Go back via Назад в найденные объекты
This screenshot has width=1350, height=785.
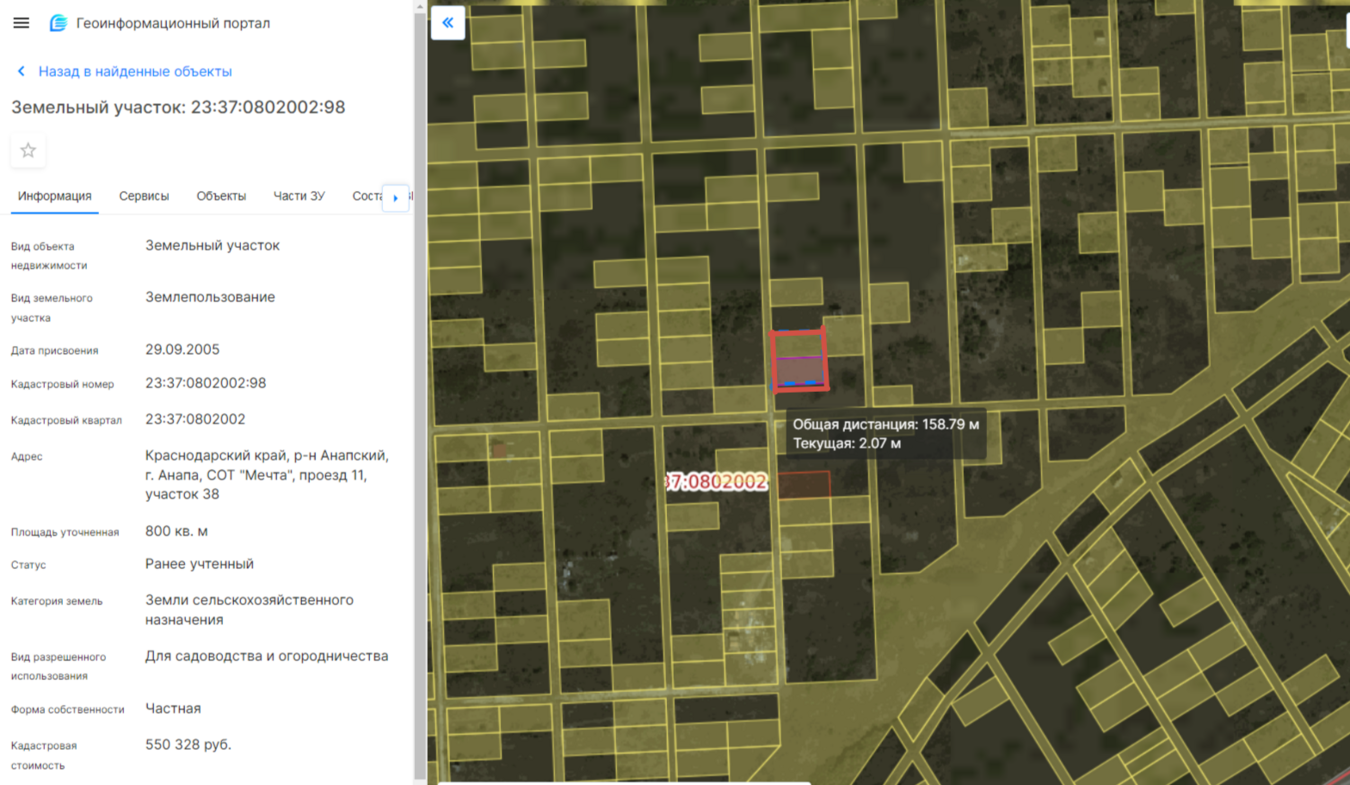135,72
